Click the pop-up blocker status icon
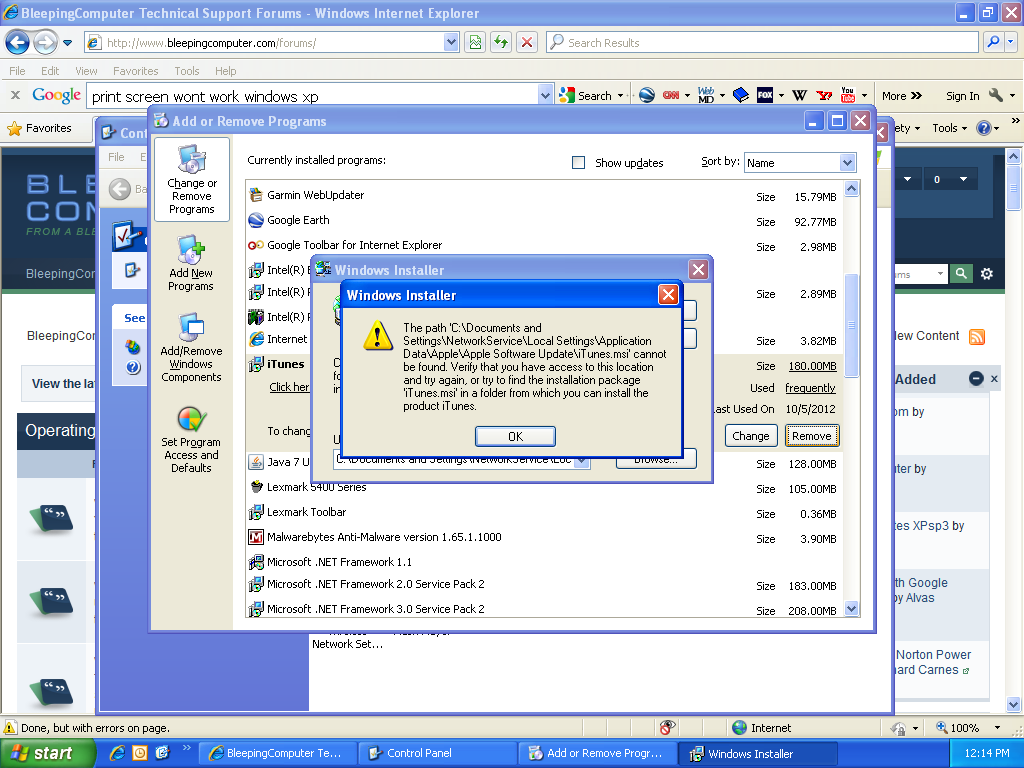Screen dimensions: 1024x768 667,728
